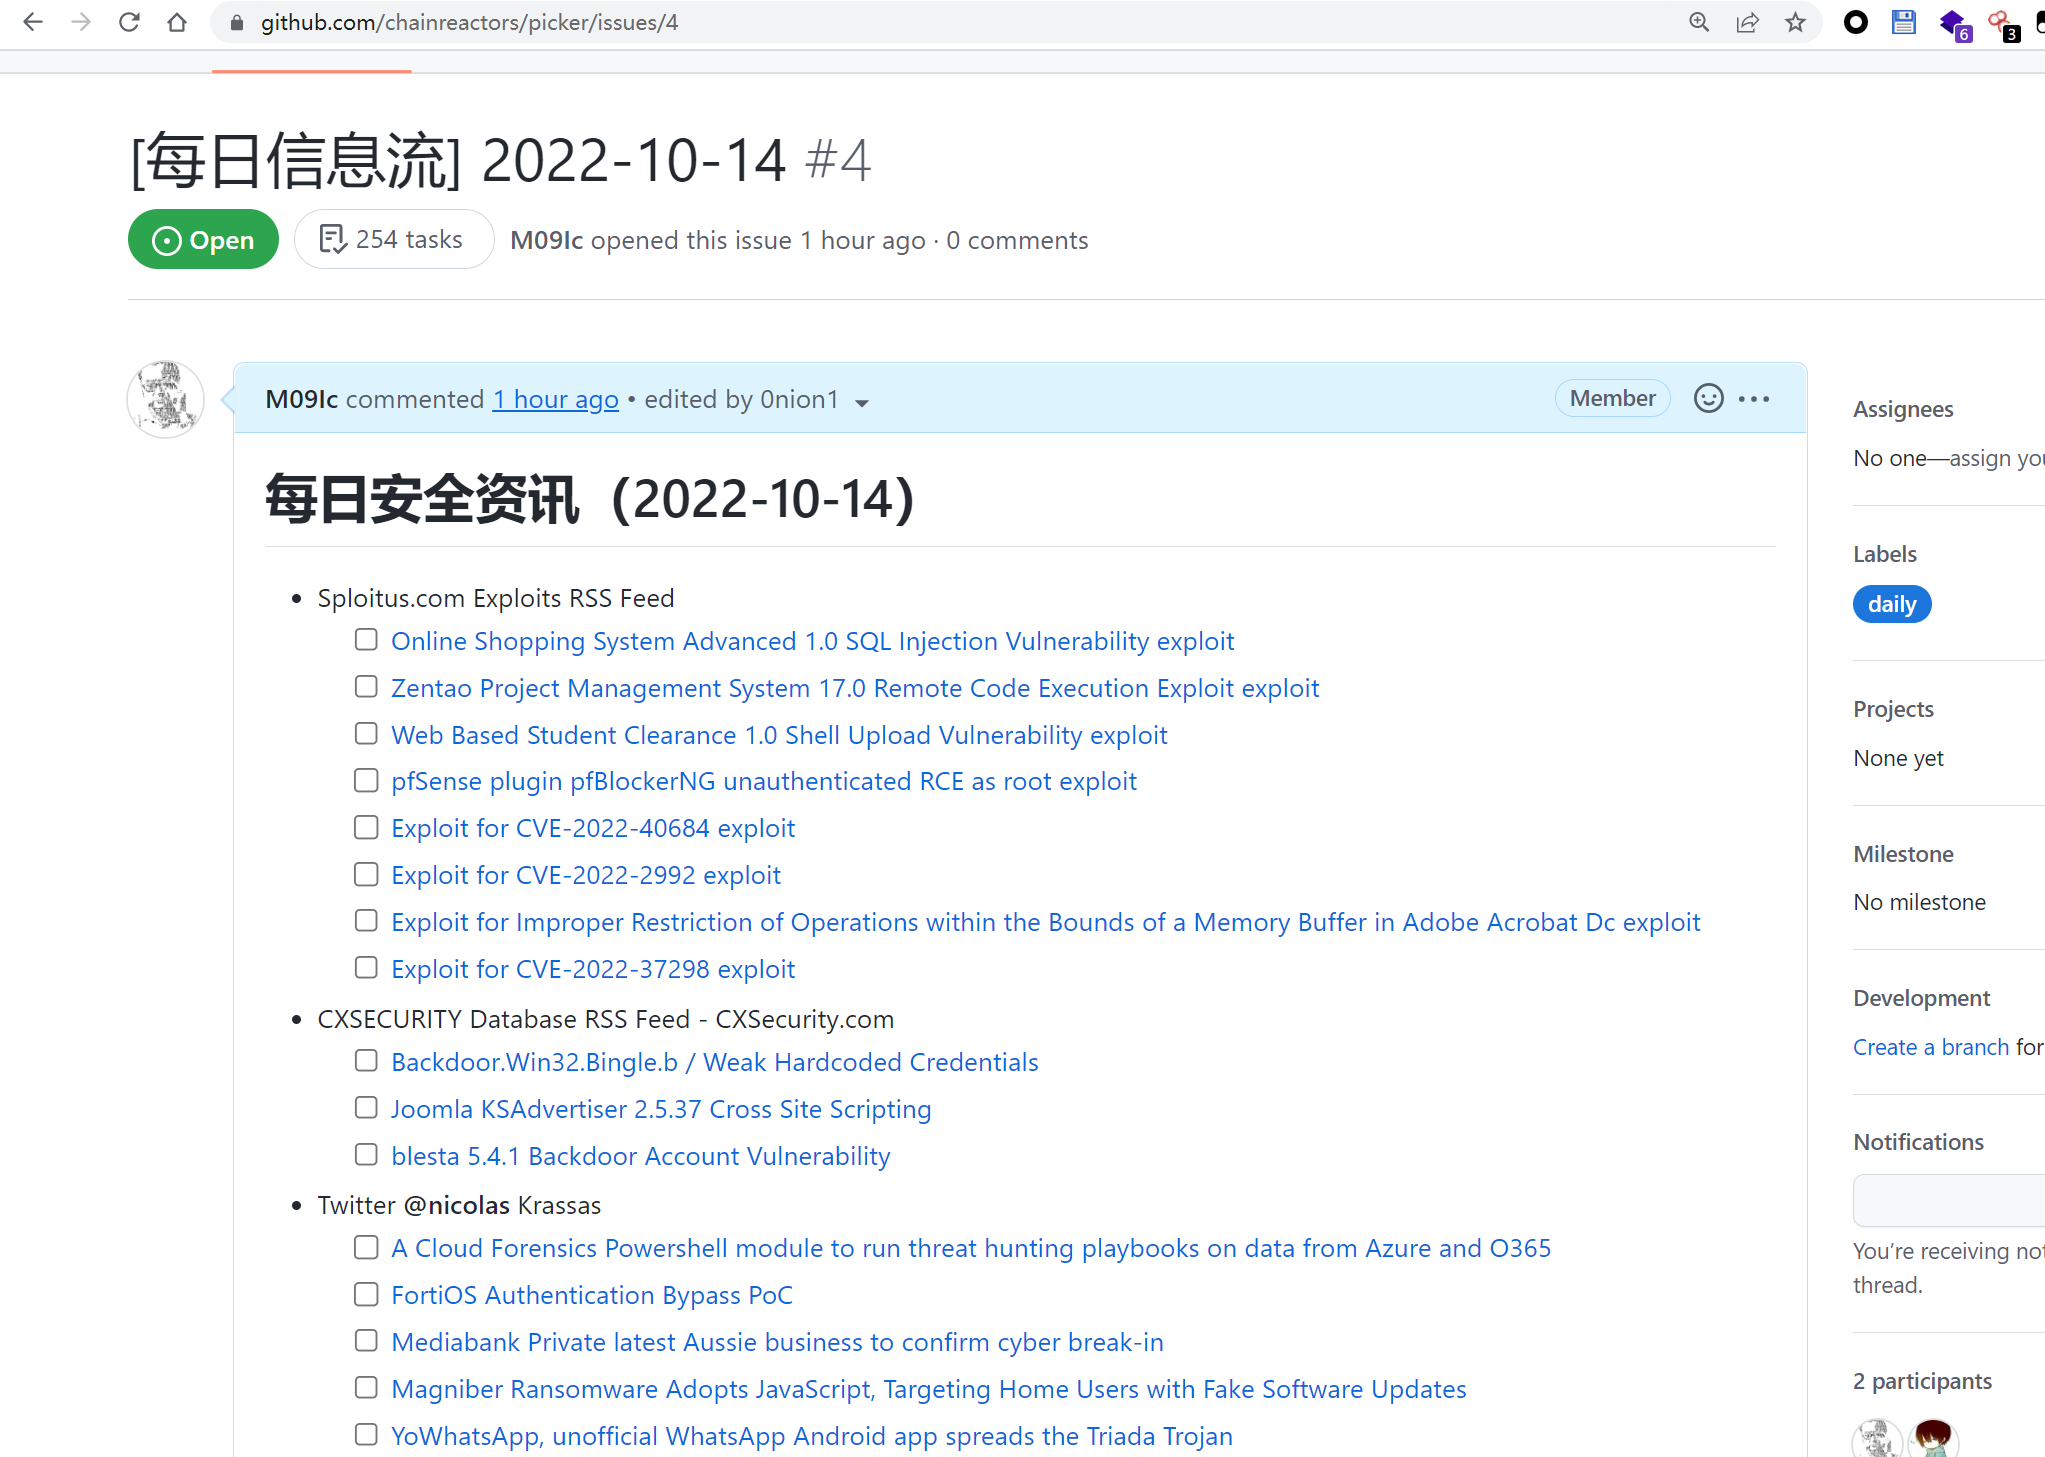Viewport: 2045px width, 1457px height.
Task: Click the zoom magnifier icon in address bar
Action: (x=1699, y=22)
